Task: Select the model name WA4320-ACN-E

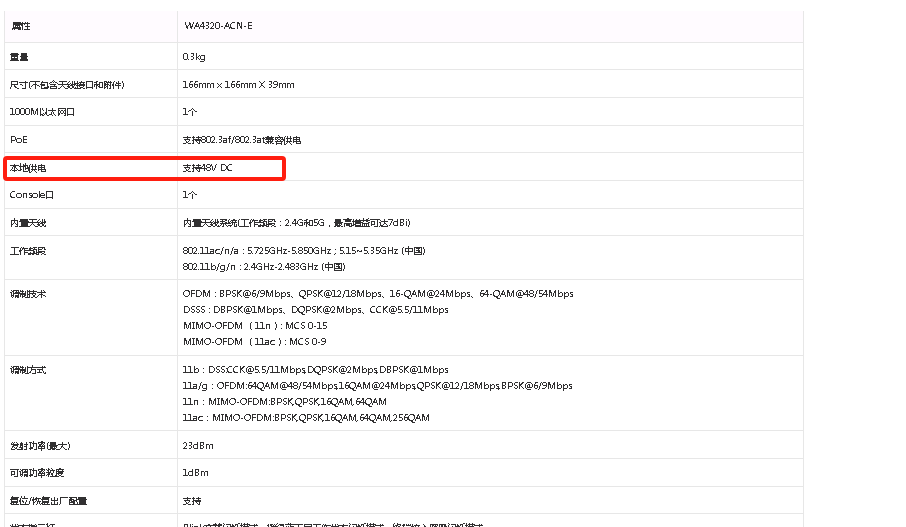Action: pyautogui.click(x=218, y=25)
